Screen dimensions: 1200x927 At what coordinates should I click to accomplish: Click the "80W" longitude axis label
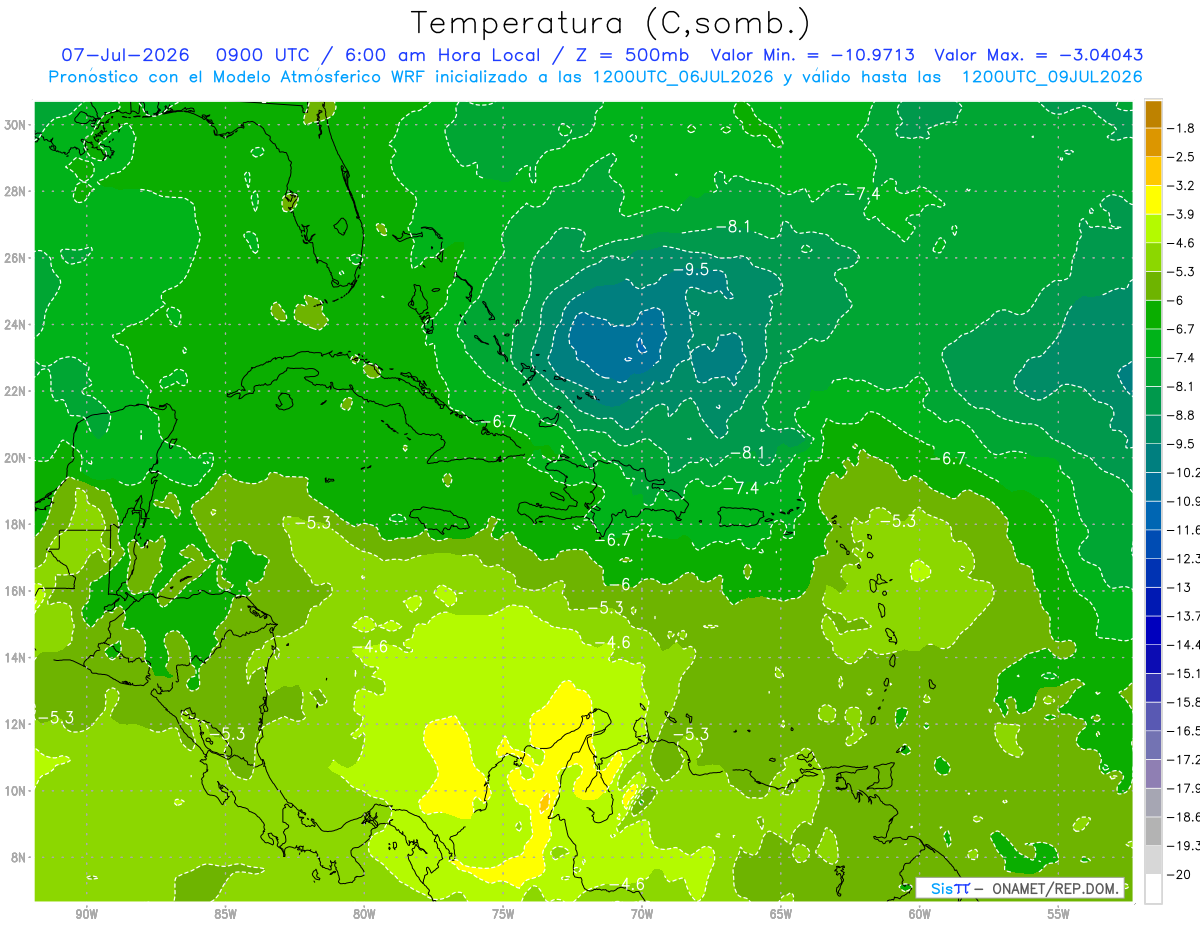point(364,915)
